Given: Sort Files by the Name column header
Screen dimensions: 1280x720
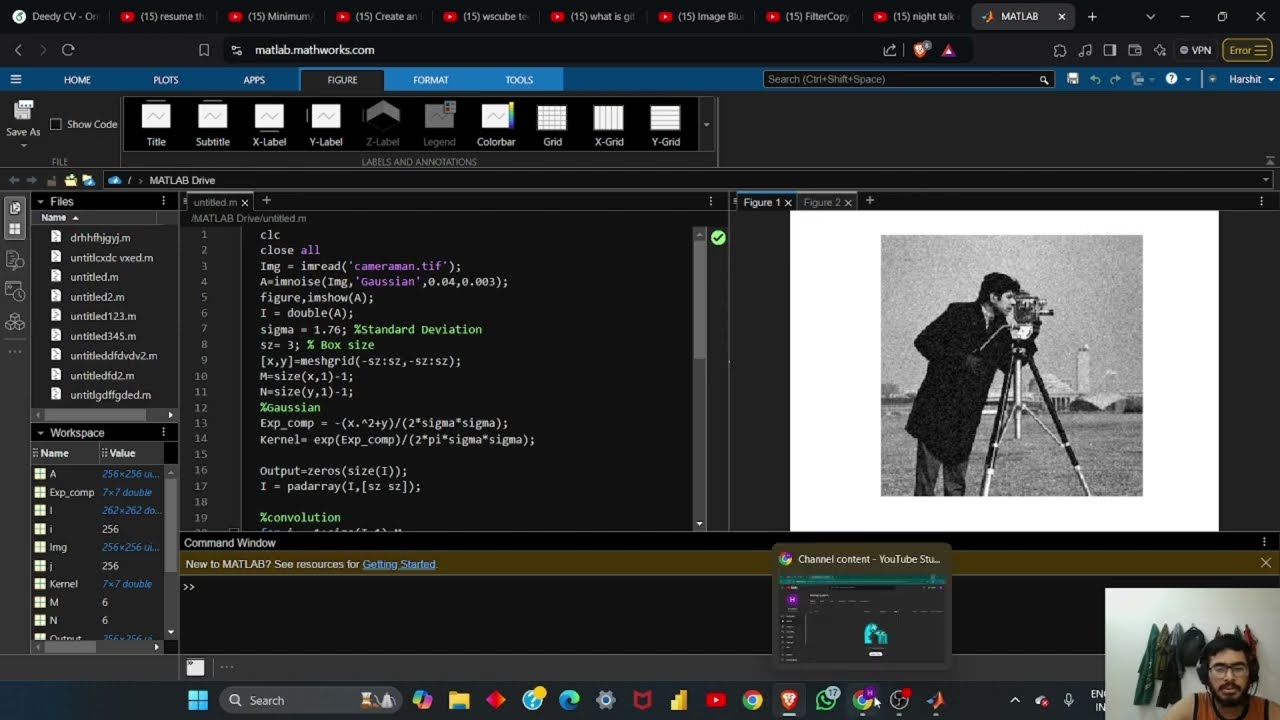Looking at the screenshot, I should (x=54, y=217).
